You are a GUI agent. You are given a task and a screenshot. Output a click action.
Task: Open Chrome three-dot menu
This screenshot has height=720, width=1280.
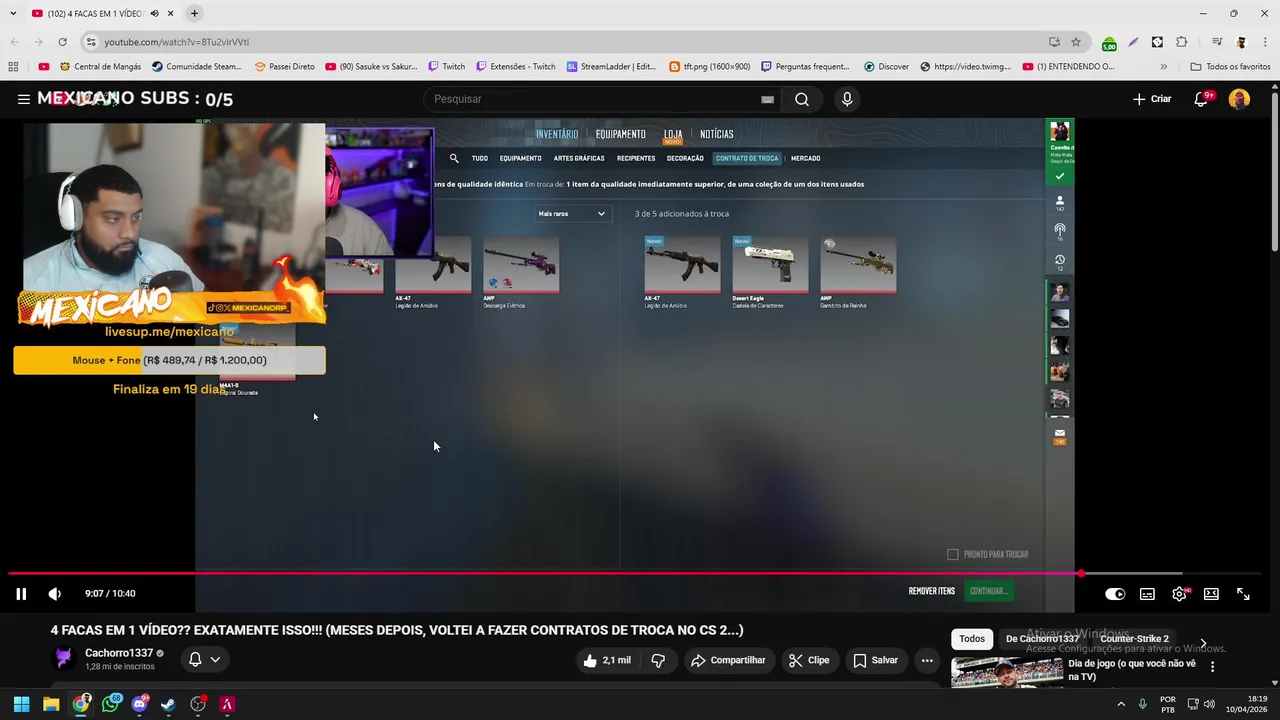click(x=1265, y=42)
